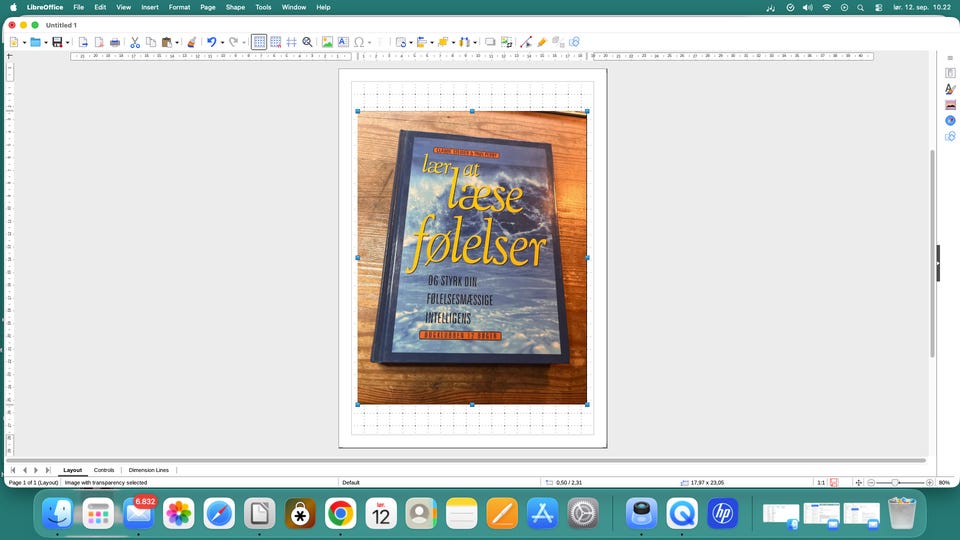Switch to the Dimension Lines layer tab

coord(149,470)
